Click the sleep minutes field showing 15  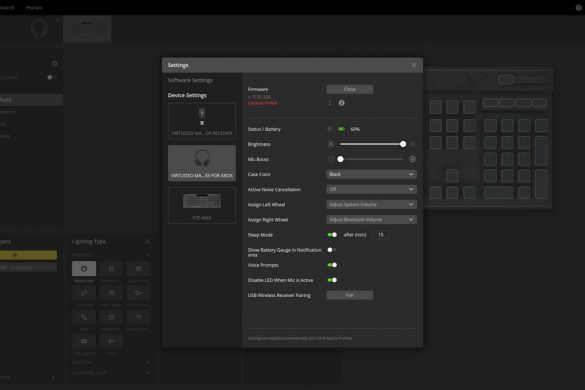381,235
